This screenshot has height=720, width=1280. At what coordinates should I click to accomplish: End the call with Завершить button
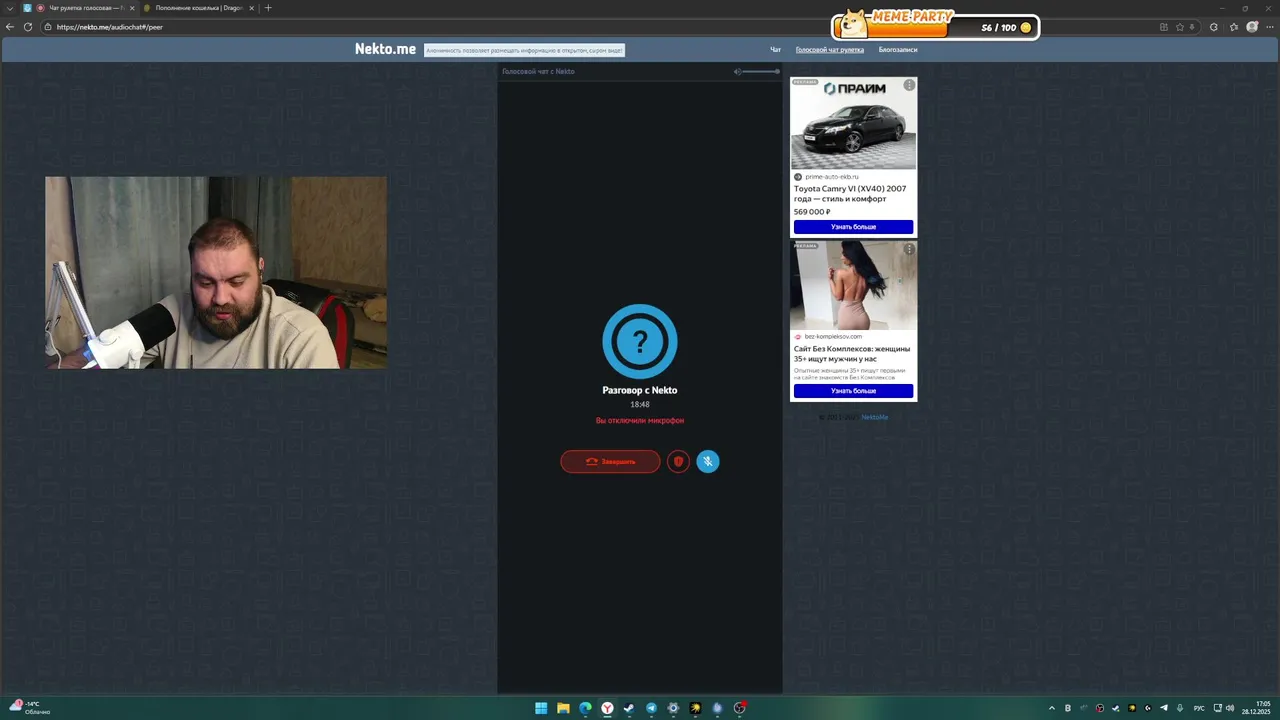click(610, 461)
